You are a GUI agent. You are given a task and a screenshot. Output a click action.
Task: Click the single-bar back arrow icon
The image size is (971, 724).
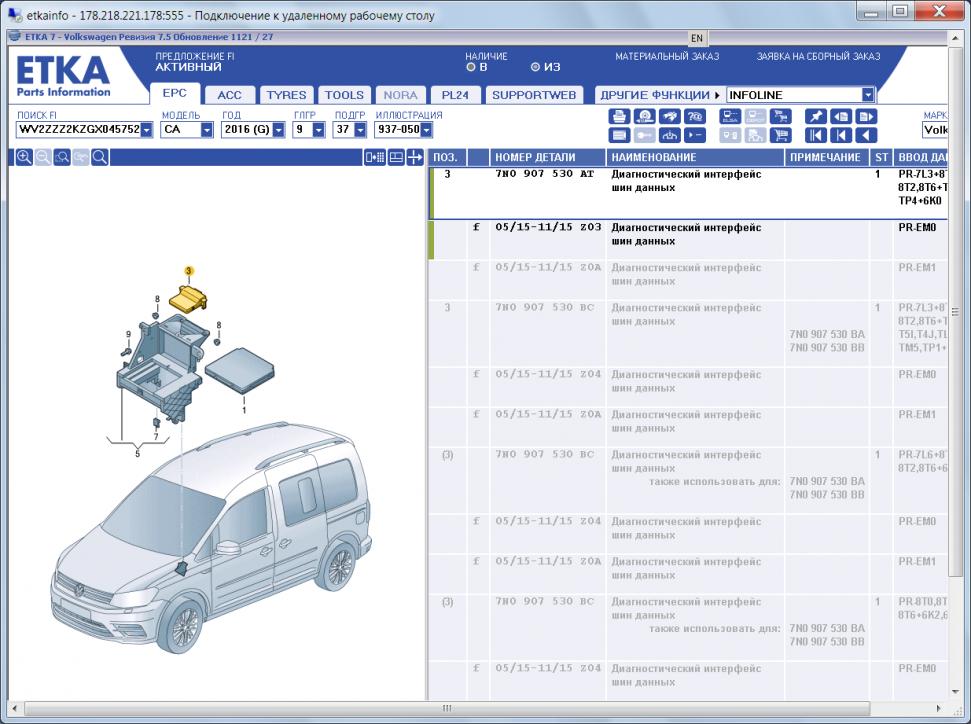(841, 136)
